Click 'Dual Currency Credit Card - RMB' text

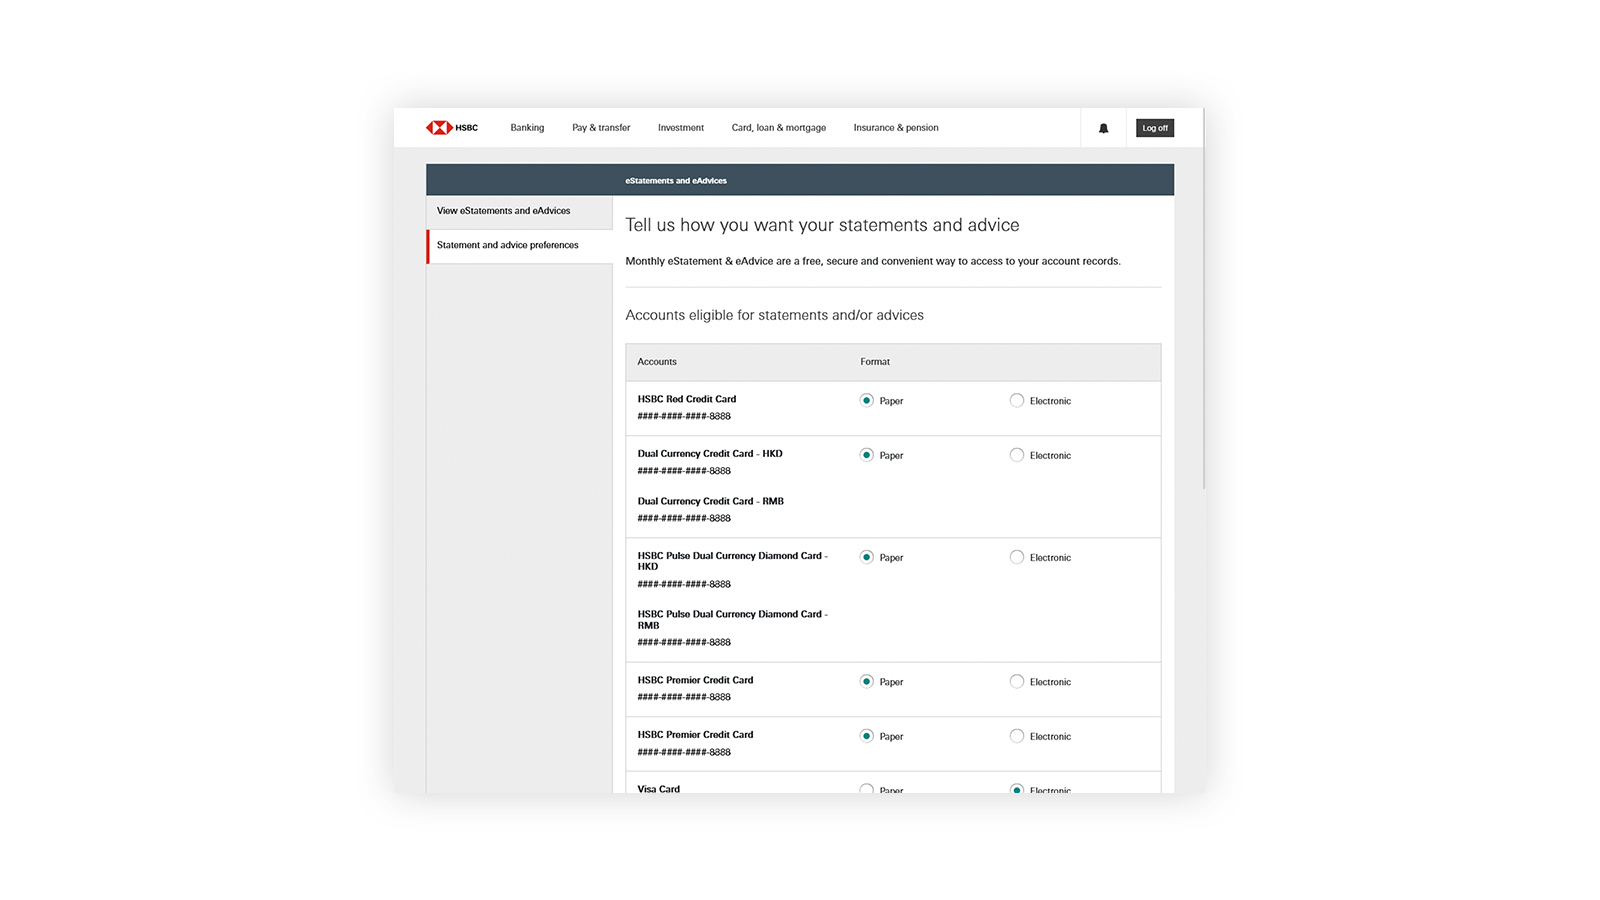tap(711, 501)
